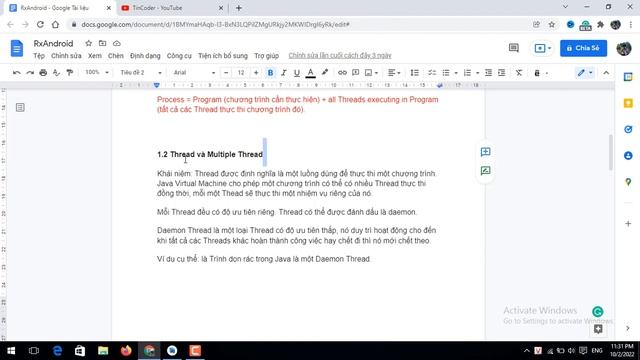Add a comment from toolbar icon

click(x=356, y=73)
